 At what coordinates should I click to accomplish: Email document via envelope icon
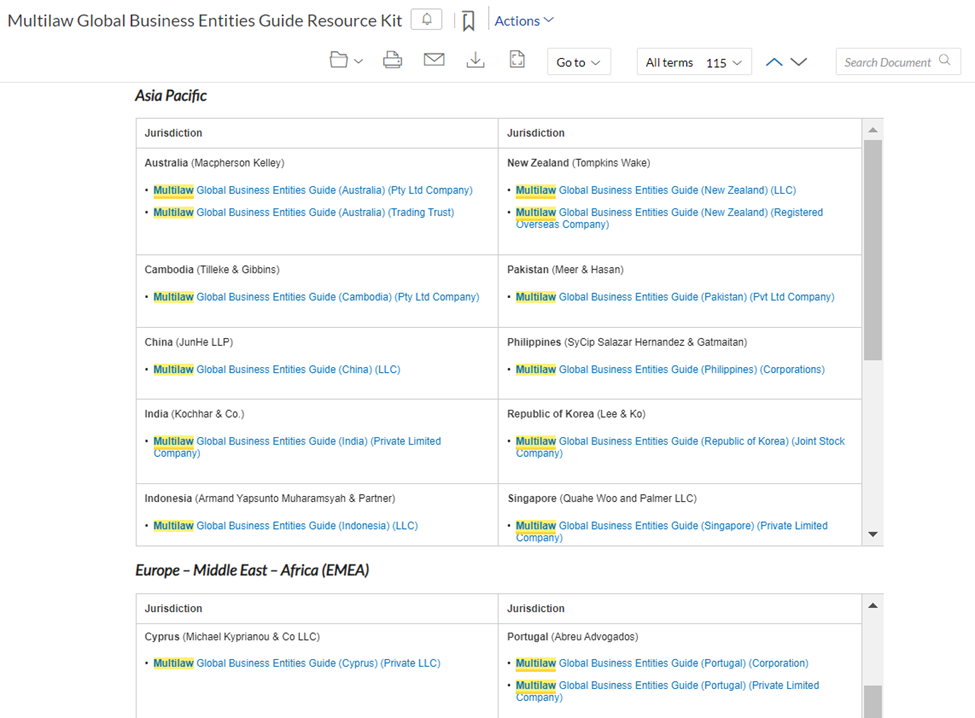point(434,60)
